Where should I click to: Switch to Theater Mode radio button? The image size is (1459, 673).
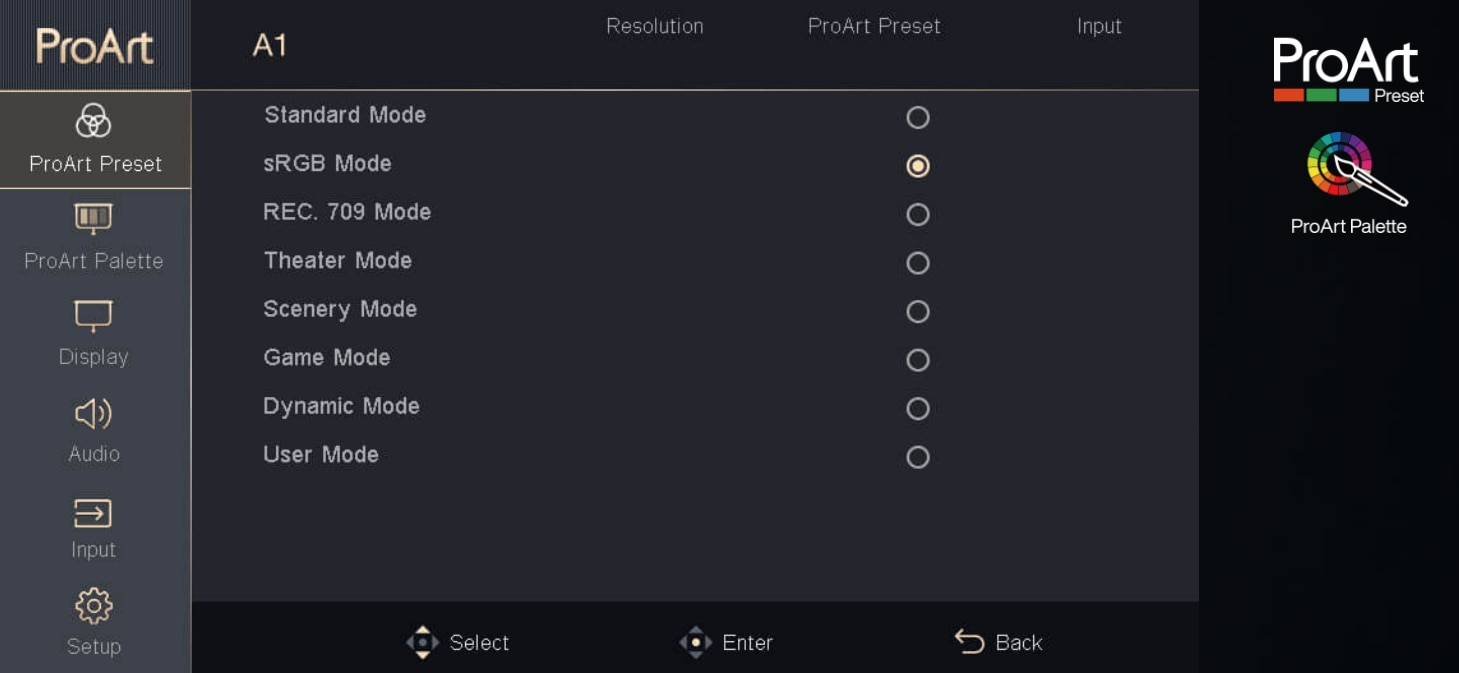[x=917, y=263]
